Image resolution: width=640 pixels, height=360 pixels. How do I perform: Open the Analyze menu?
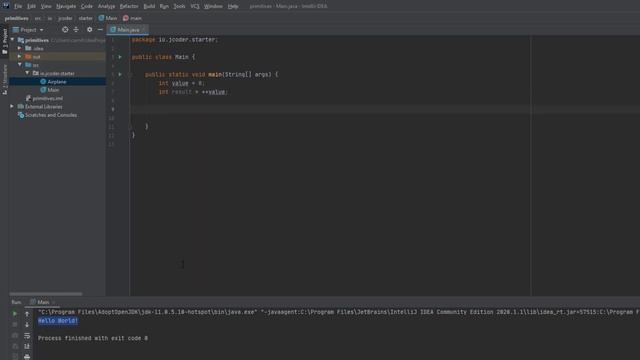click(x=107, y=6)
